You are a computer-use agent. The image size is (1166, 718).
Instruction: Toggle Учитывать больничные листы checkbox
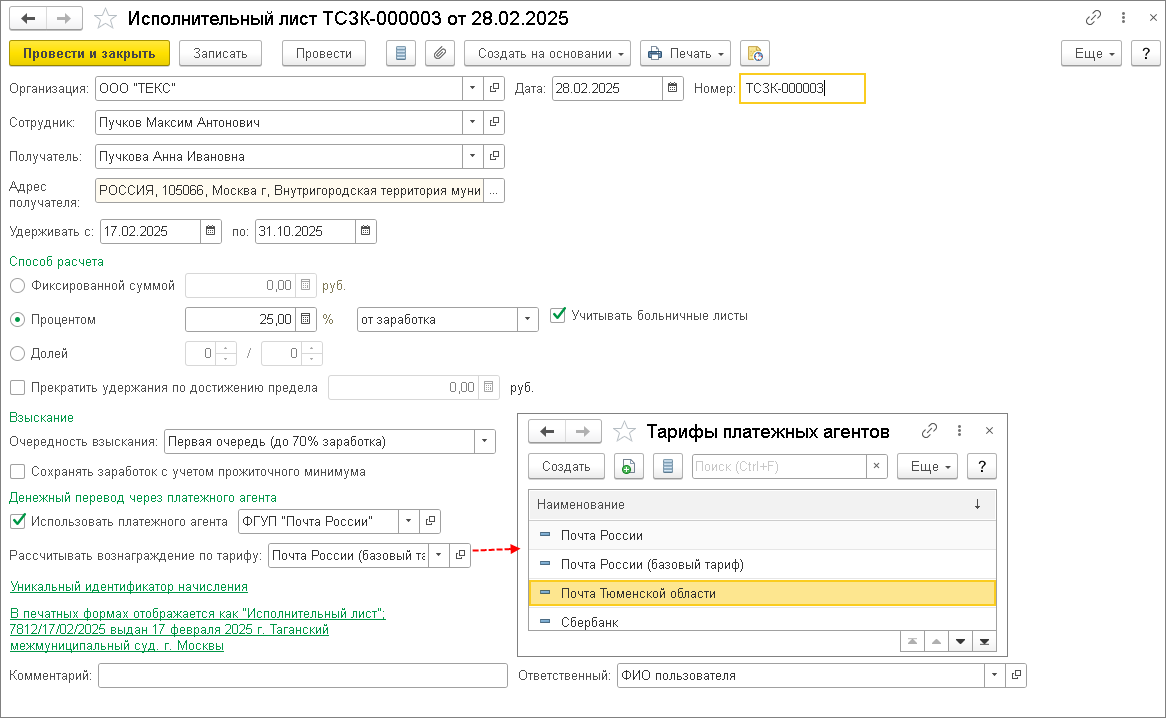(x=558, y=315)
